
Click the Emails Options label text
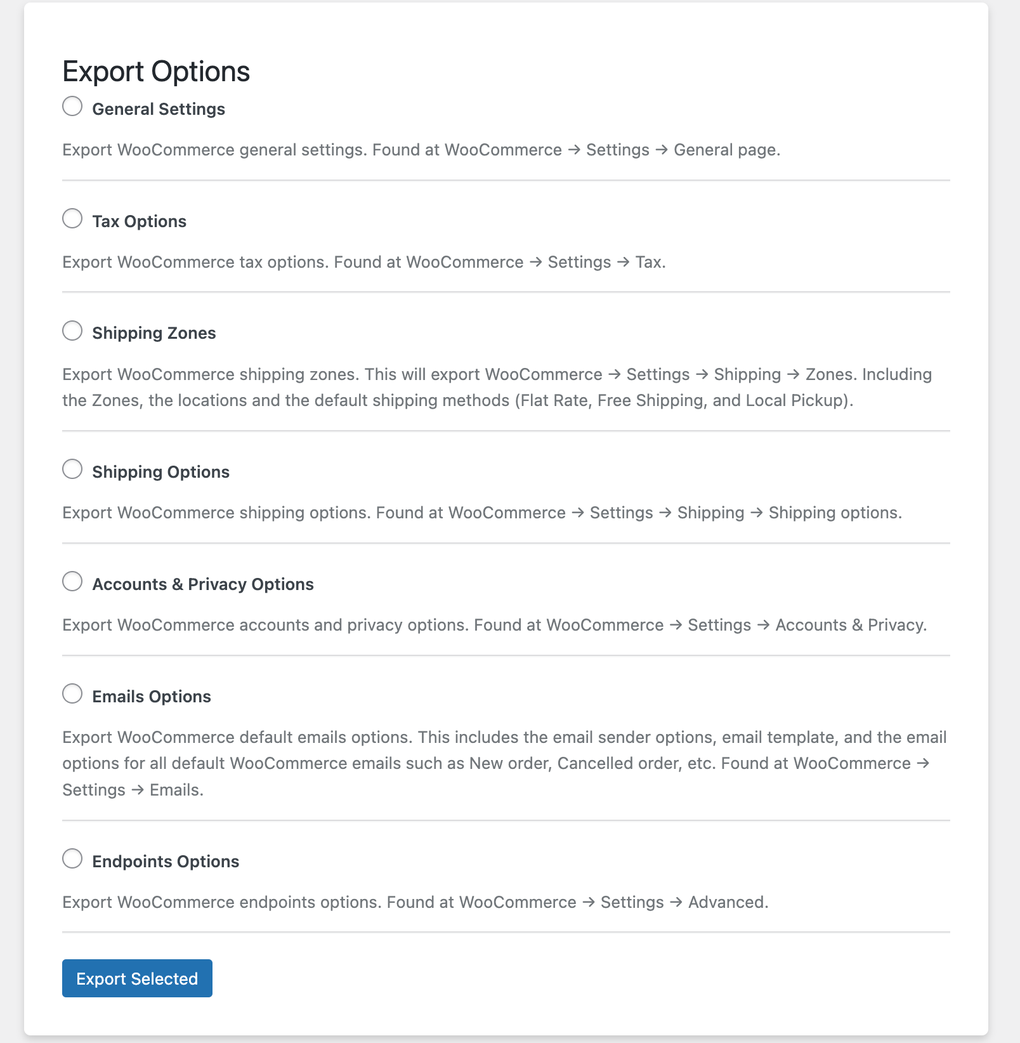(x=151, y=696)
